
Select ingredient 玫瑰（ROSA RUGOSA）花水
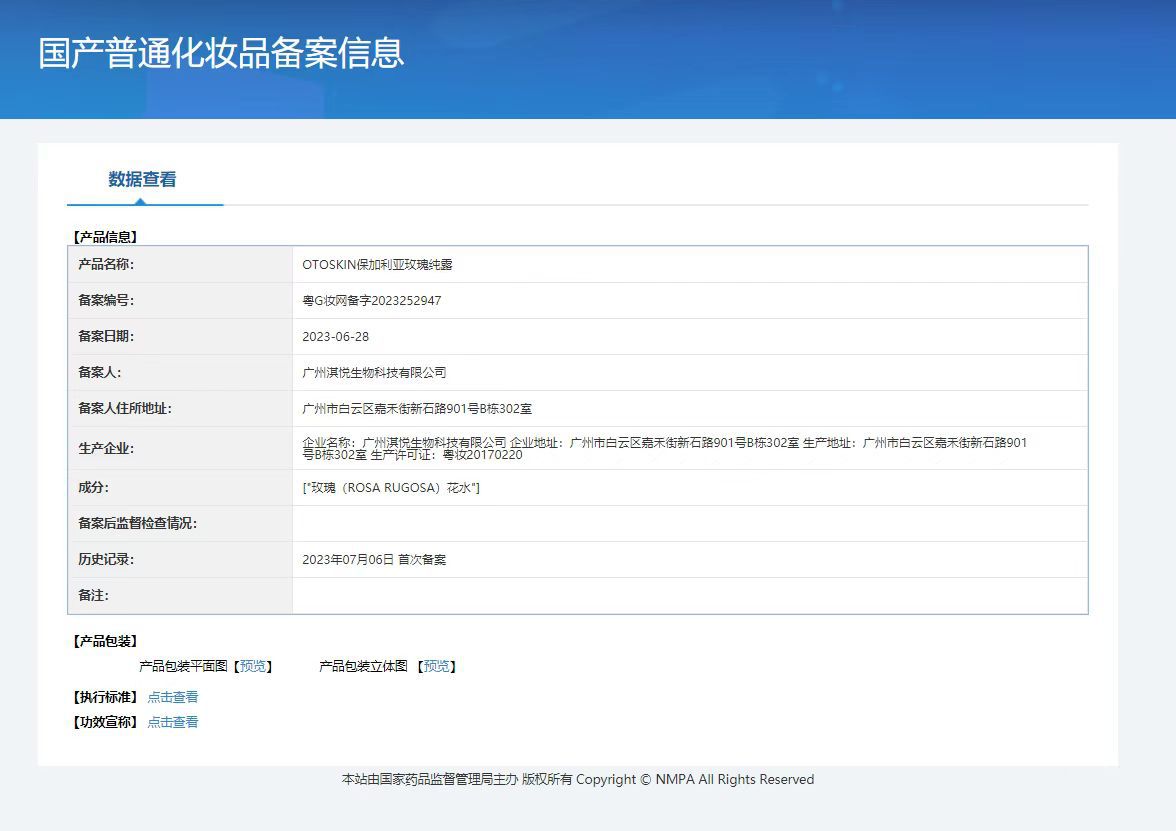[x=391, y=488]
